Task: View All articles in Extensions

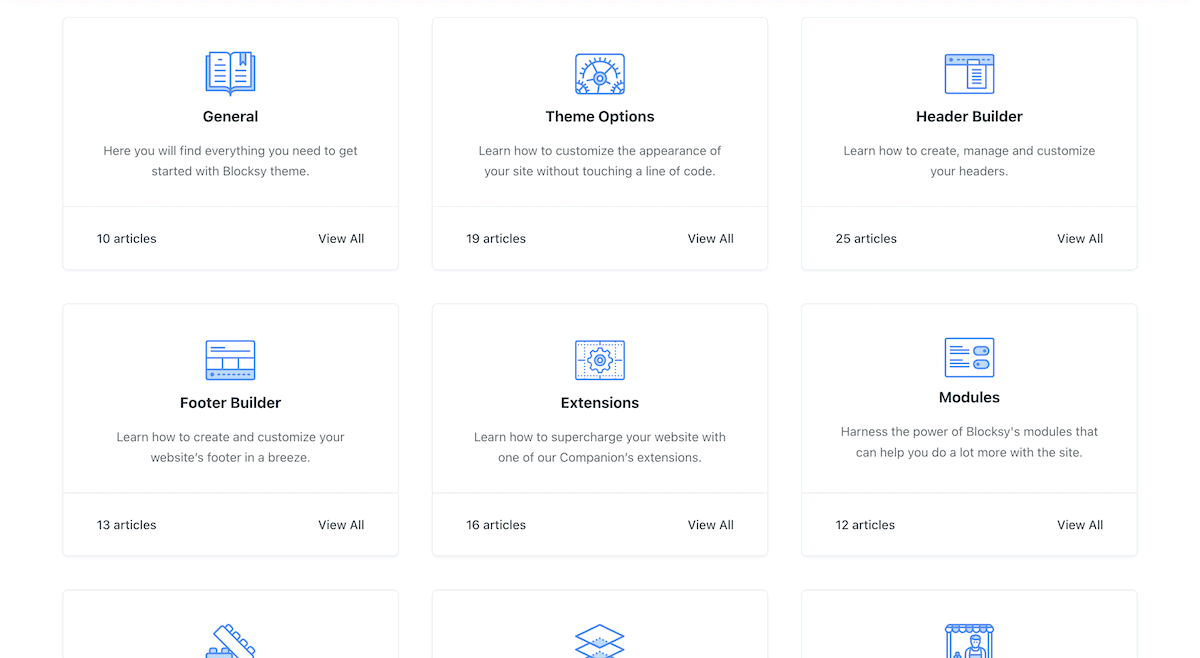Action: click(711, 525)
